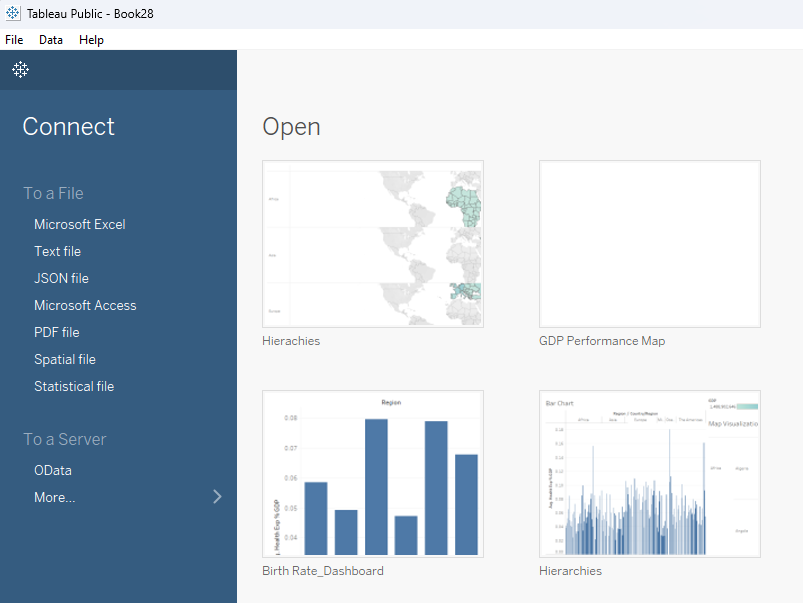Connect to a Text file
The image size is (803, 603).
(57, 251)
